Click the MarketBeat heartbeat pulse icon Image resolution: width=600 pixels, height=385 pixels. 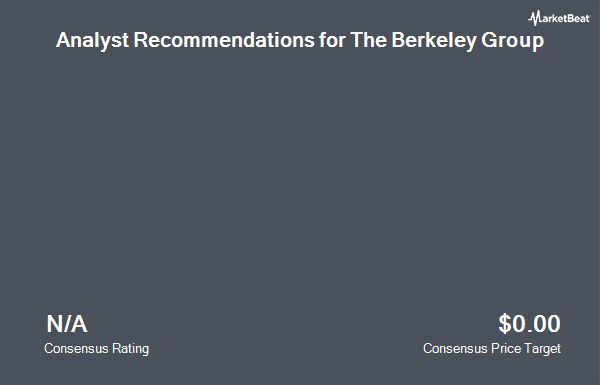[535, 18]
